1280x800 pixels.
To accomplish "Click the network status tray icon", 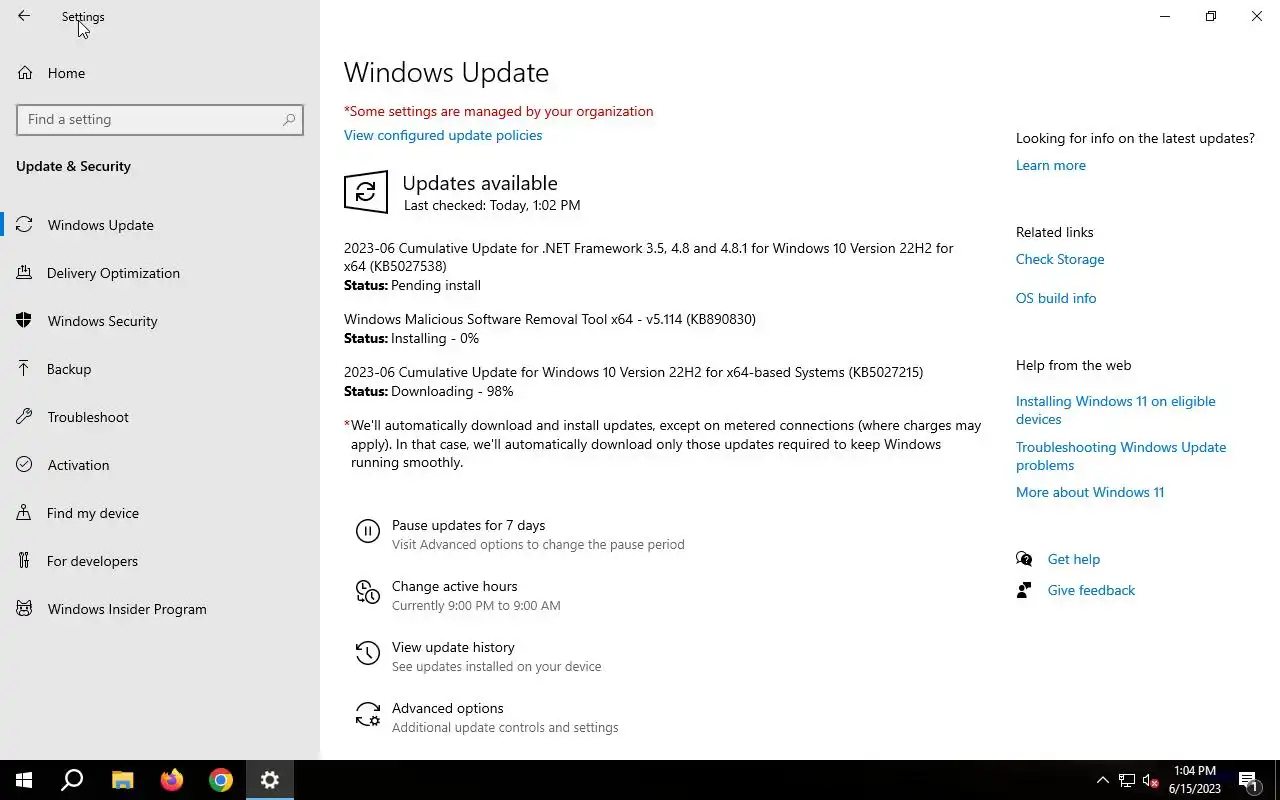I will [x=1127, y=780].
